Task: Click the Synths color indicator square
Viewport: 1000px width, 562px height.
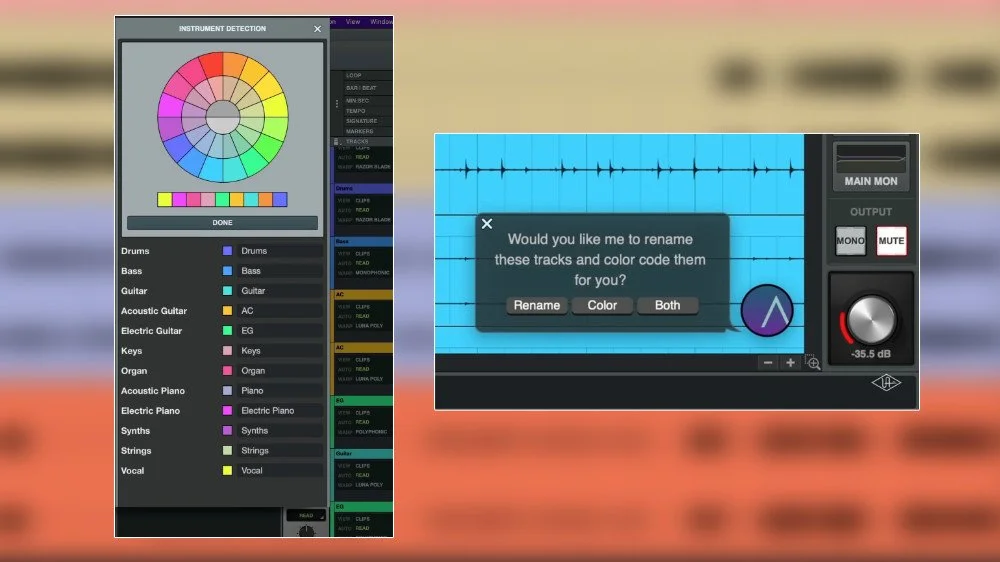Action: point(227,431)
